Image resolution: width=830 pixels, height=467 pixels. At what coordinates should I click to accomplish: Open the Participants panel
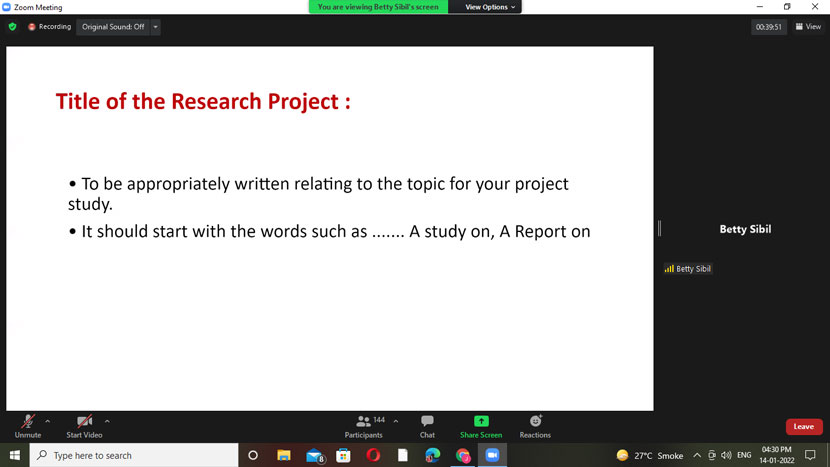click(364, 426)
